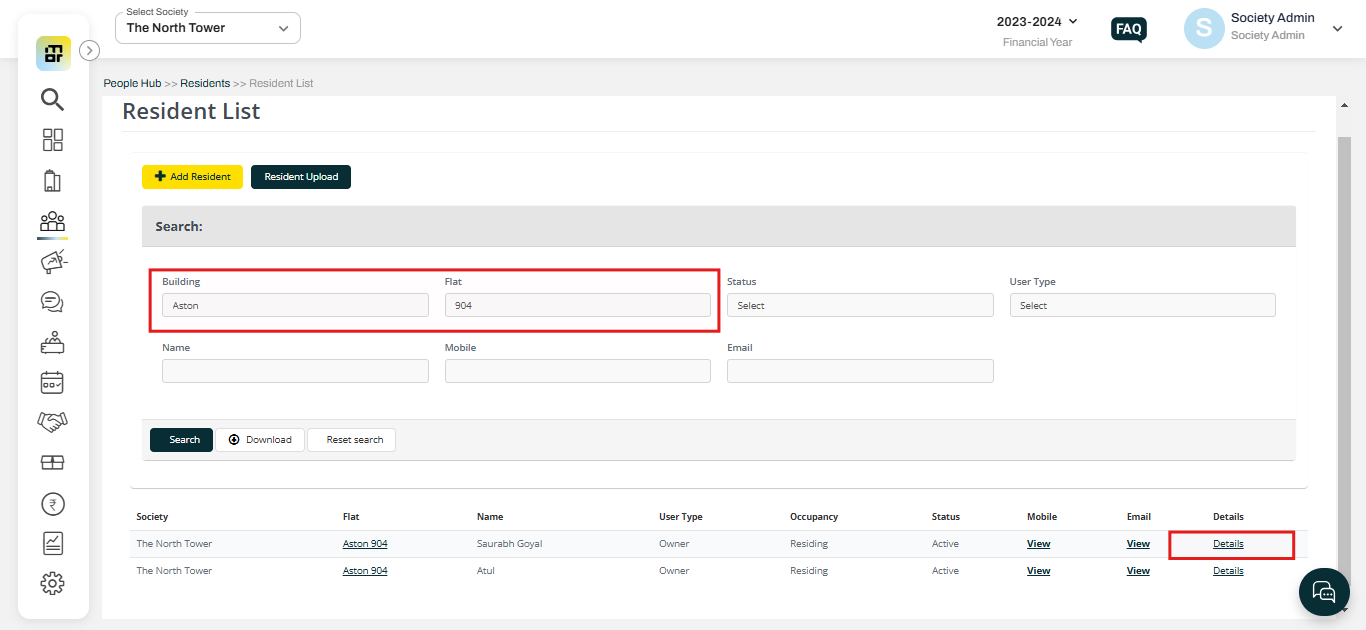This screenshot has width=1366, height=630.
Task: Open the settings gear icon in sidebar
Action: (x=53, y=584)
